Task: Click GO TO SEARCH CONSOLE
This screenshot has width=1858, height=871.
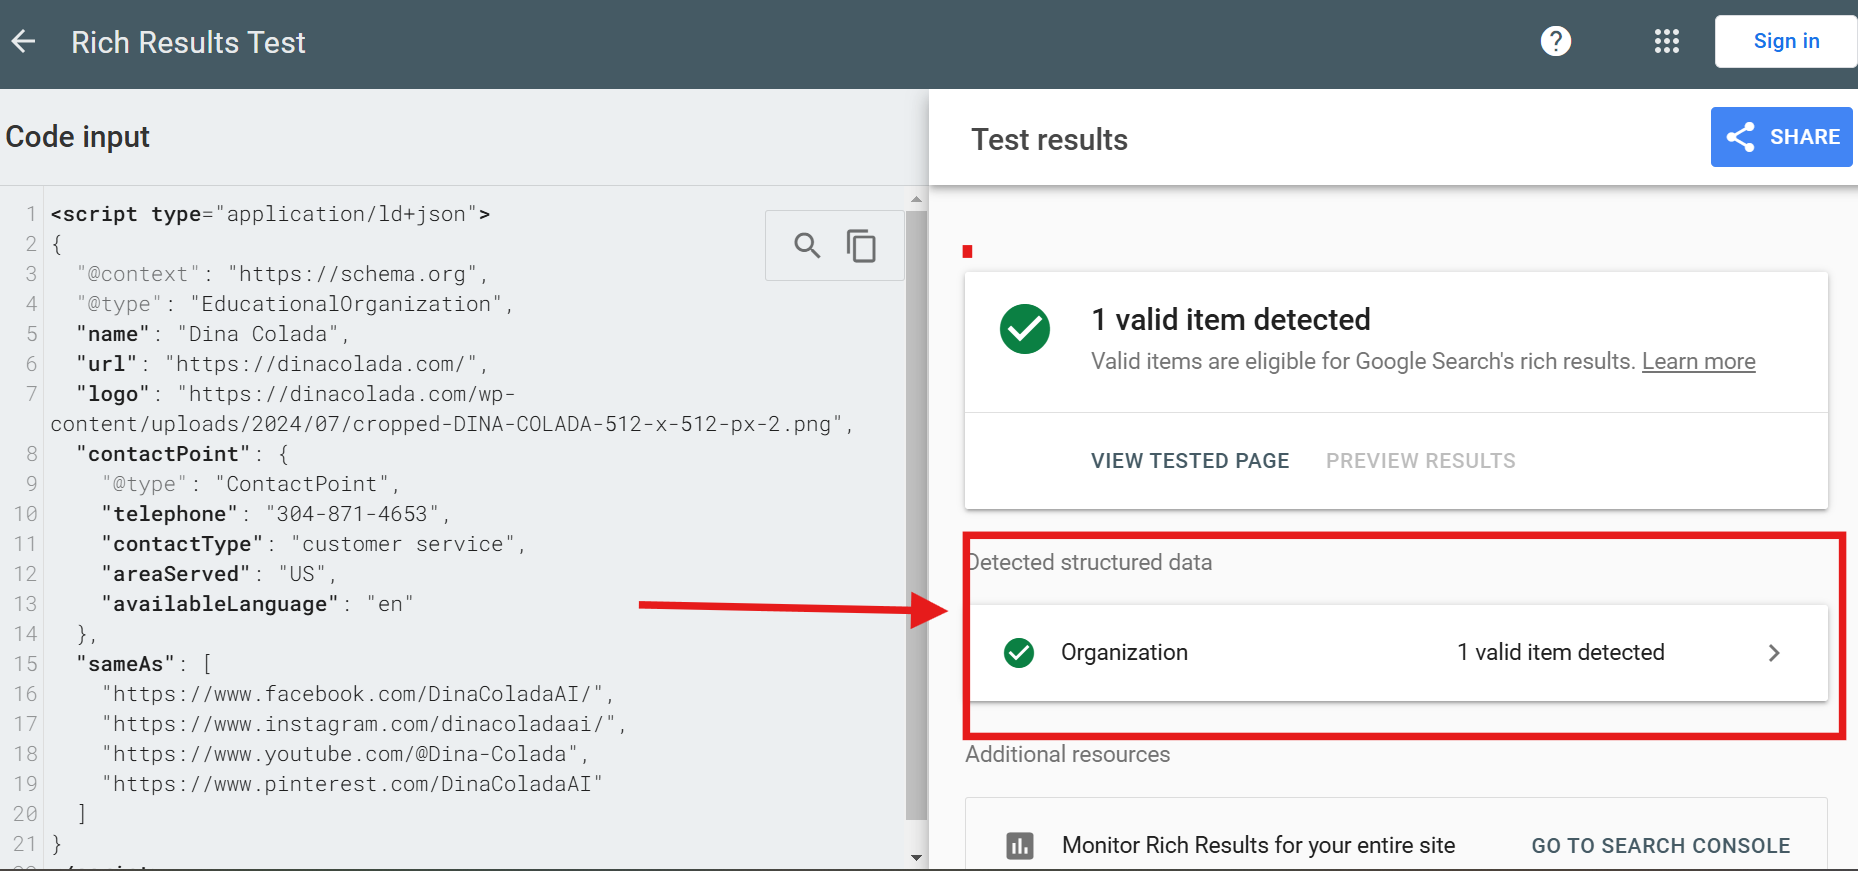Action: [1660, 846]
